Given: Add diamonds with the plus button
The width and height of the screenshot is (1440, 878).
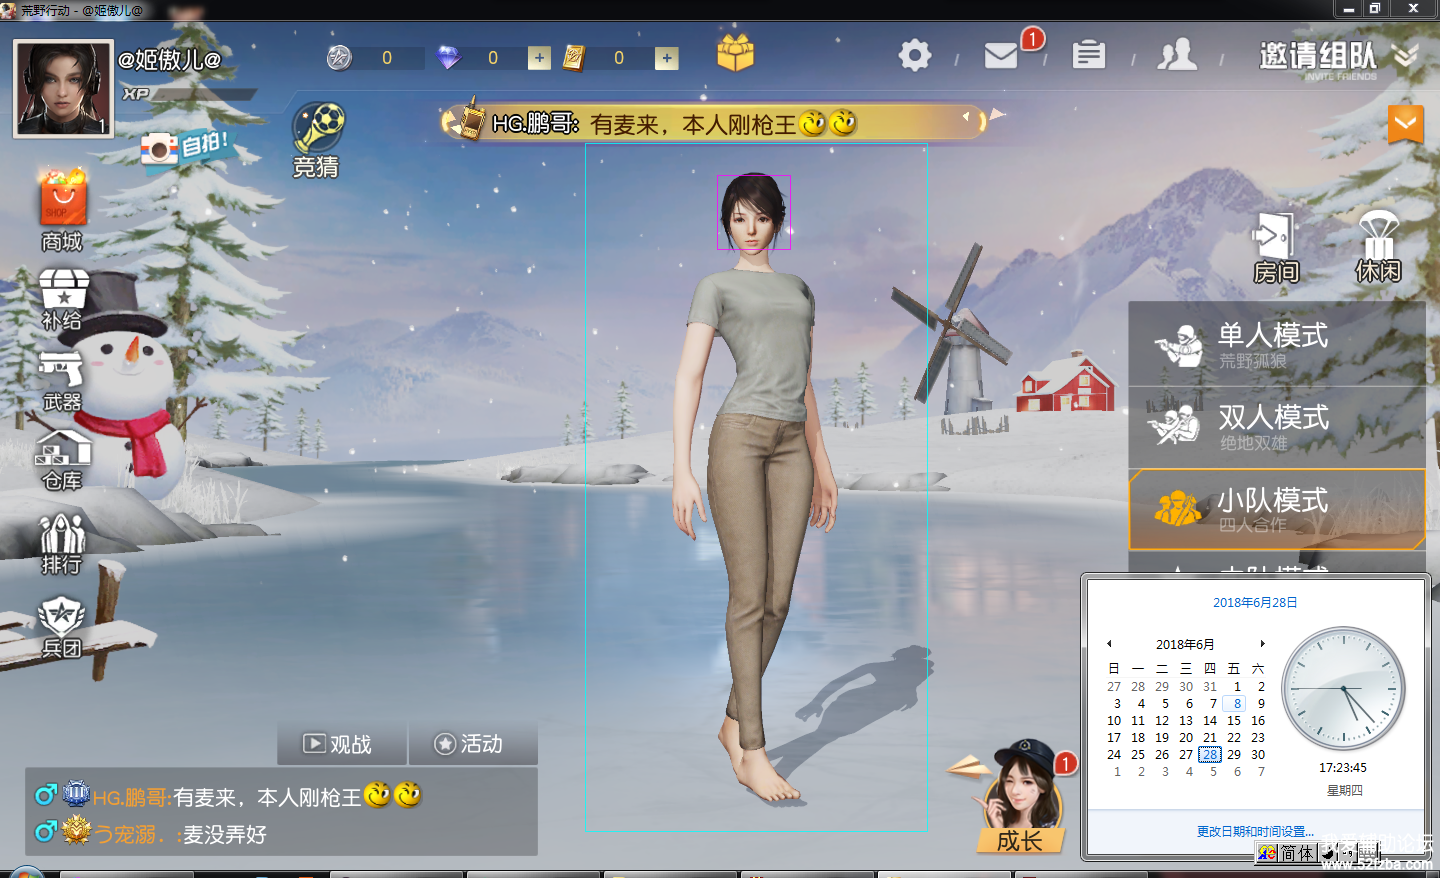Looking at the screenshot, I should [539, 58].
